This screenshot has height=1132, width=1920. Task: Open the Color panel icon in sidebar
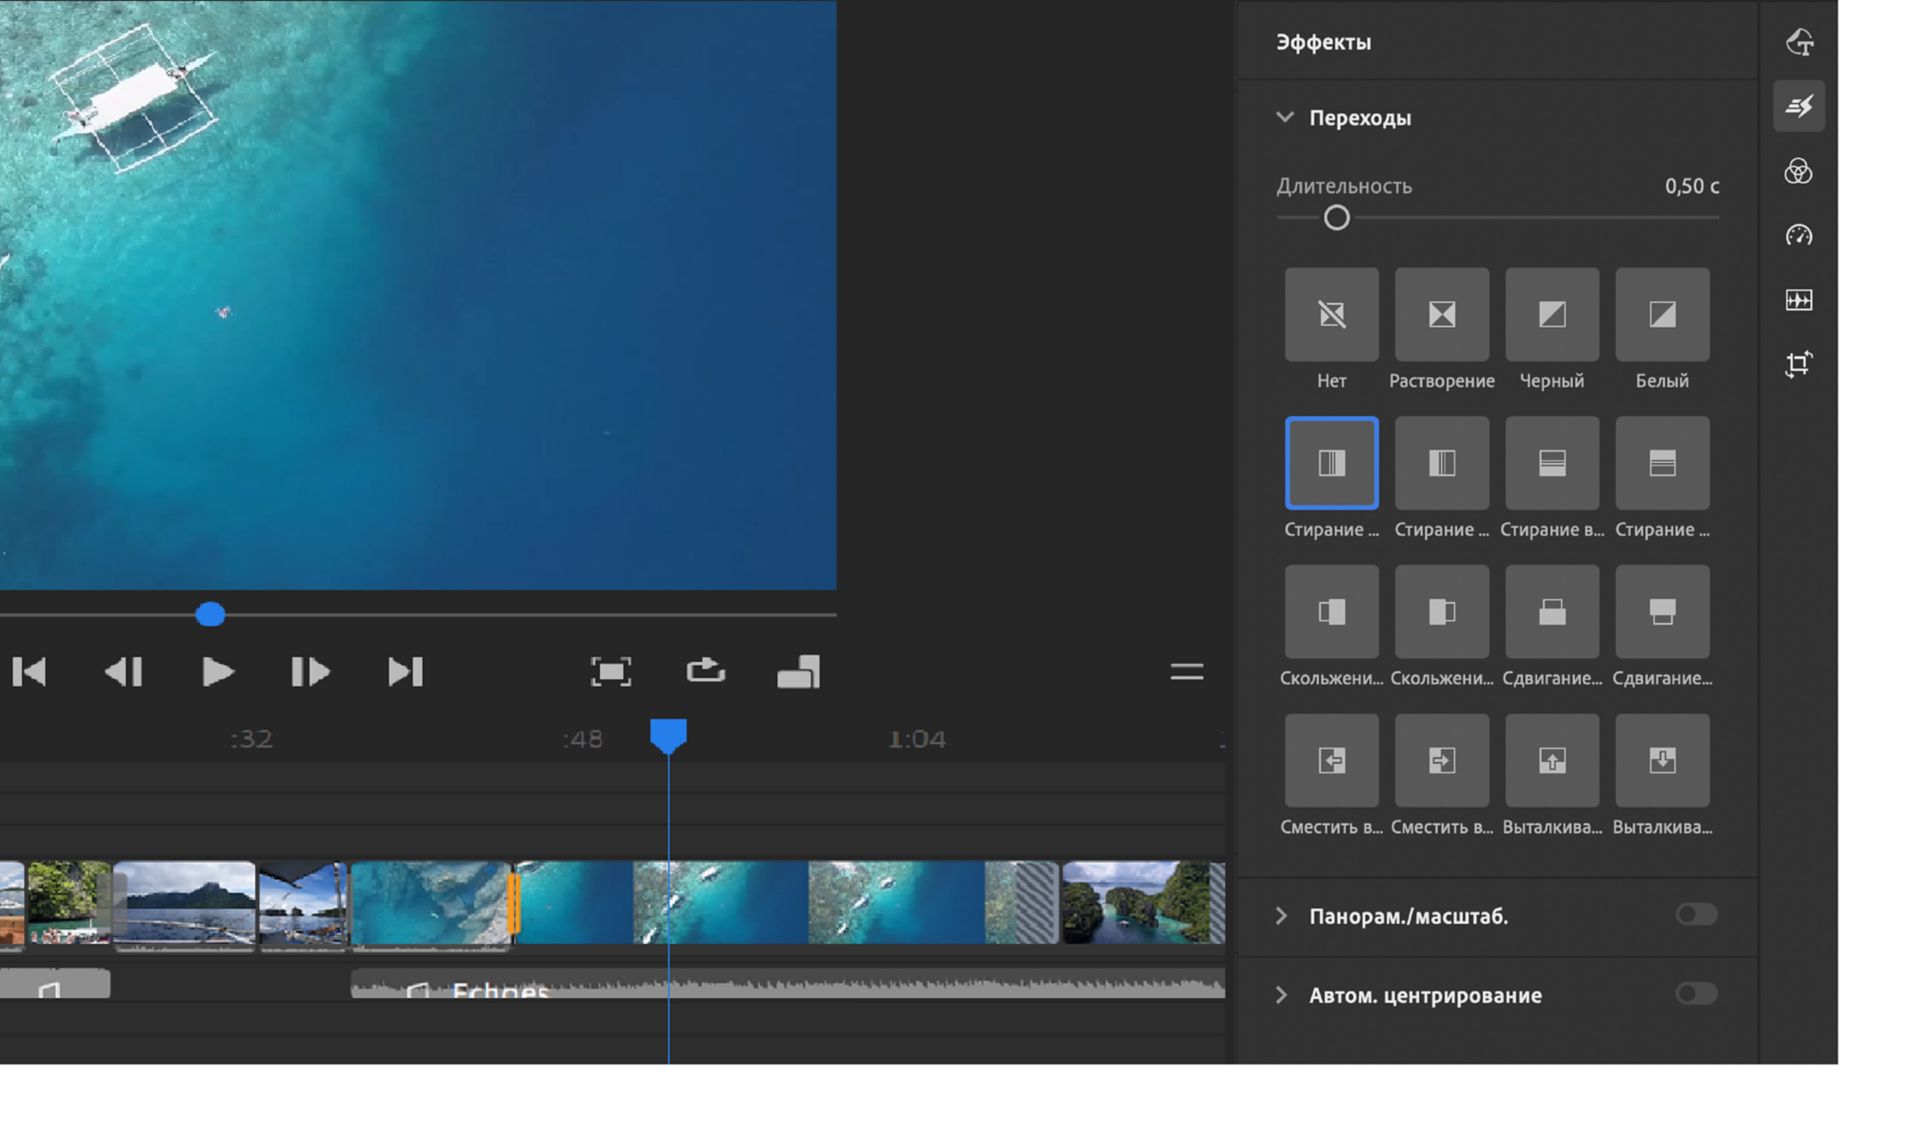1798,171
